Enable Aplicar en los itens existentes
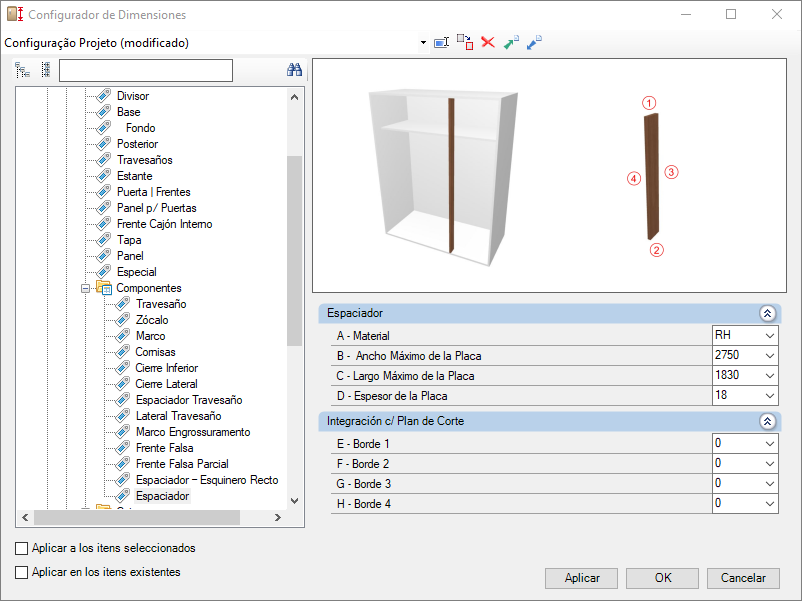This screenshot has height=601, width=802. tap(21, 572)
